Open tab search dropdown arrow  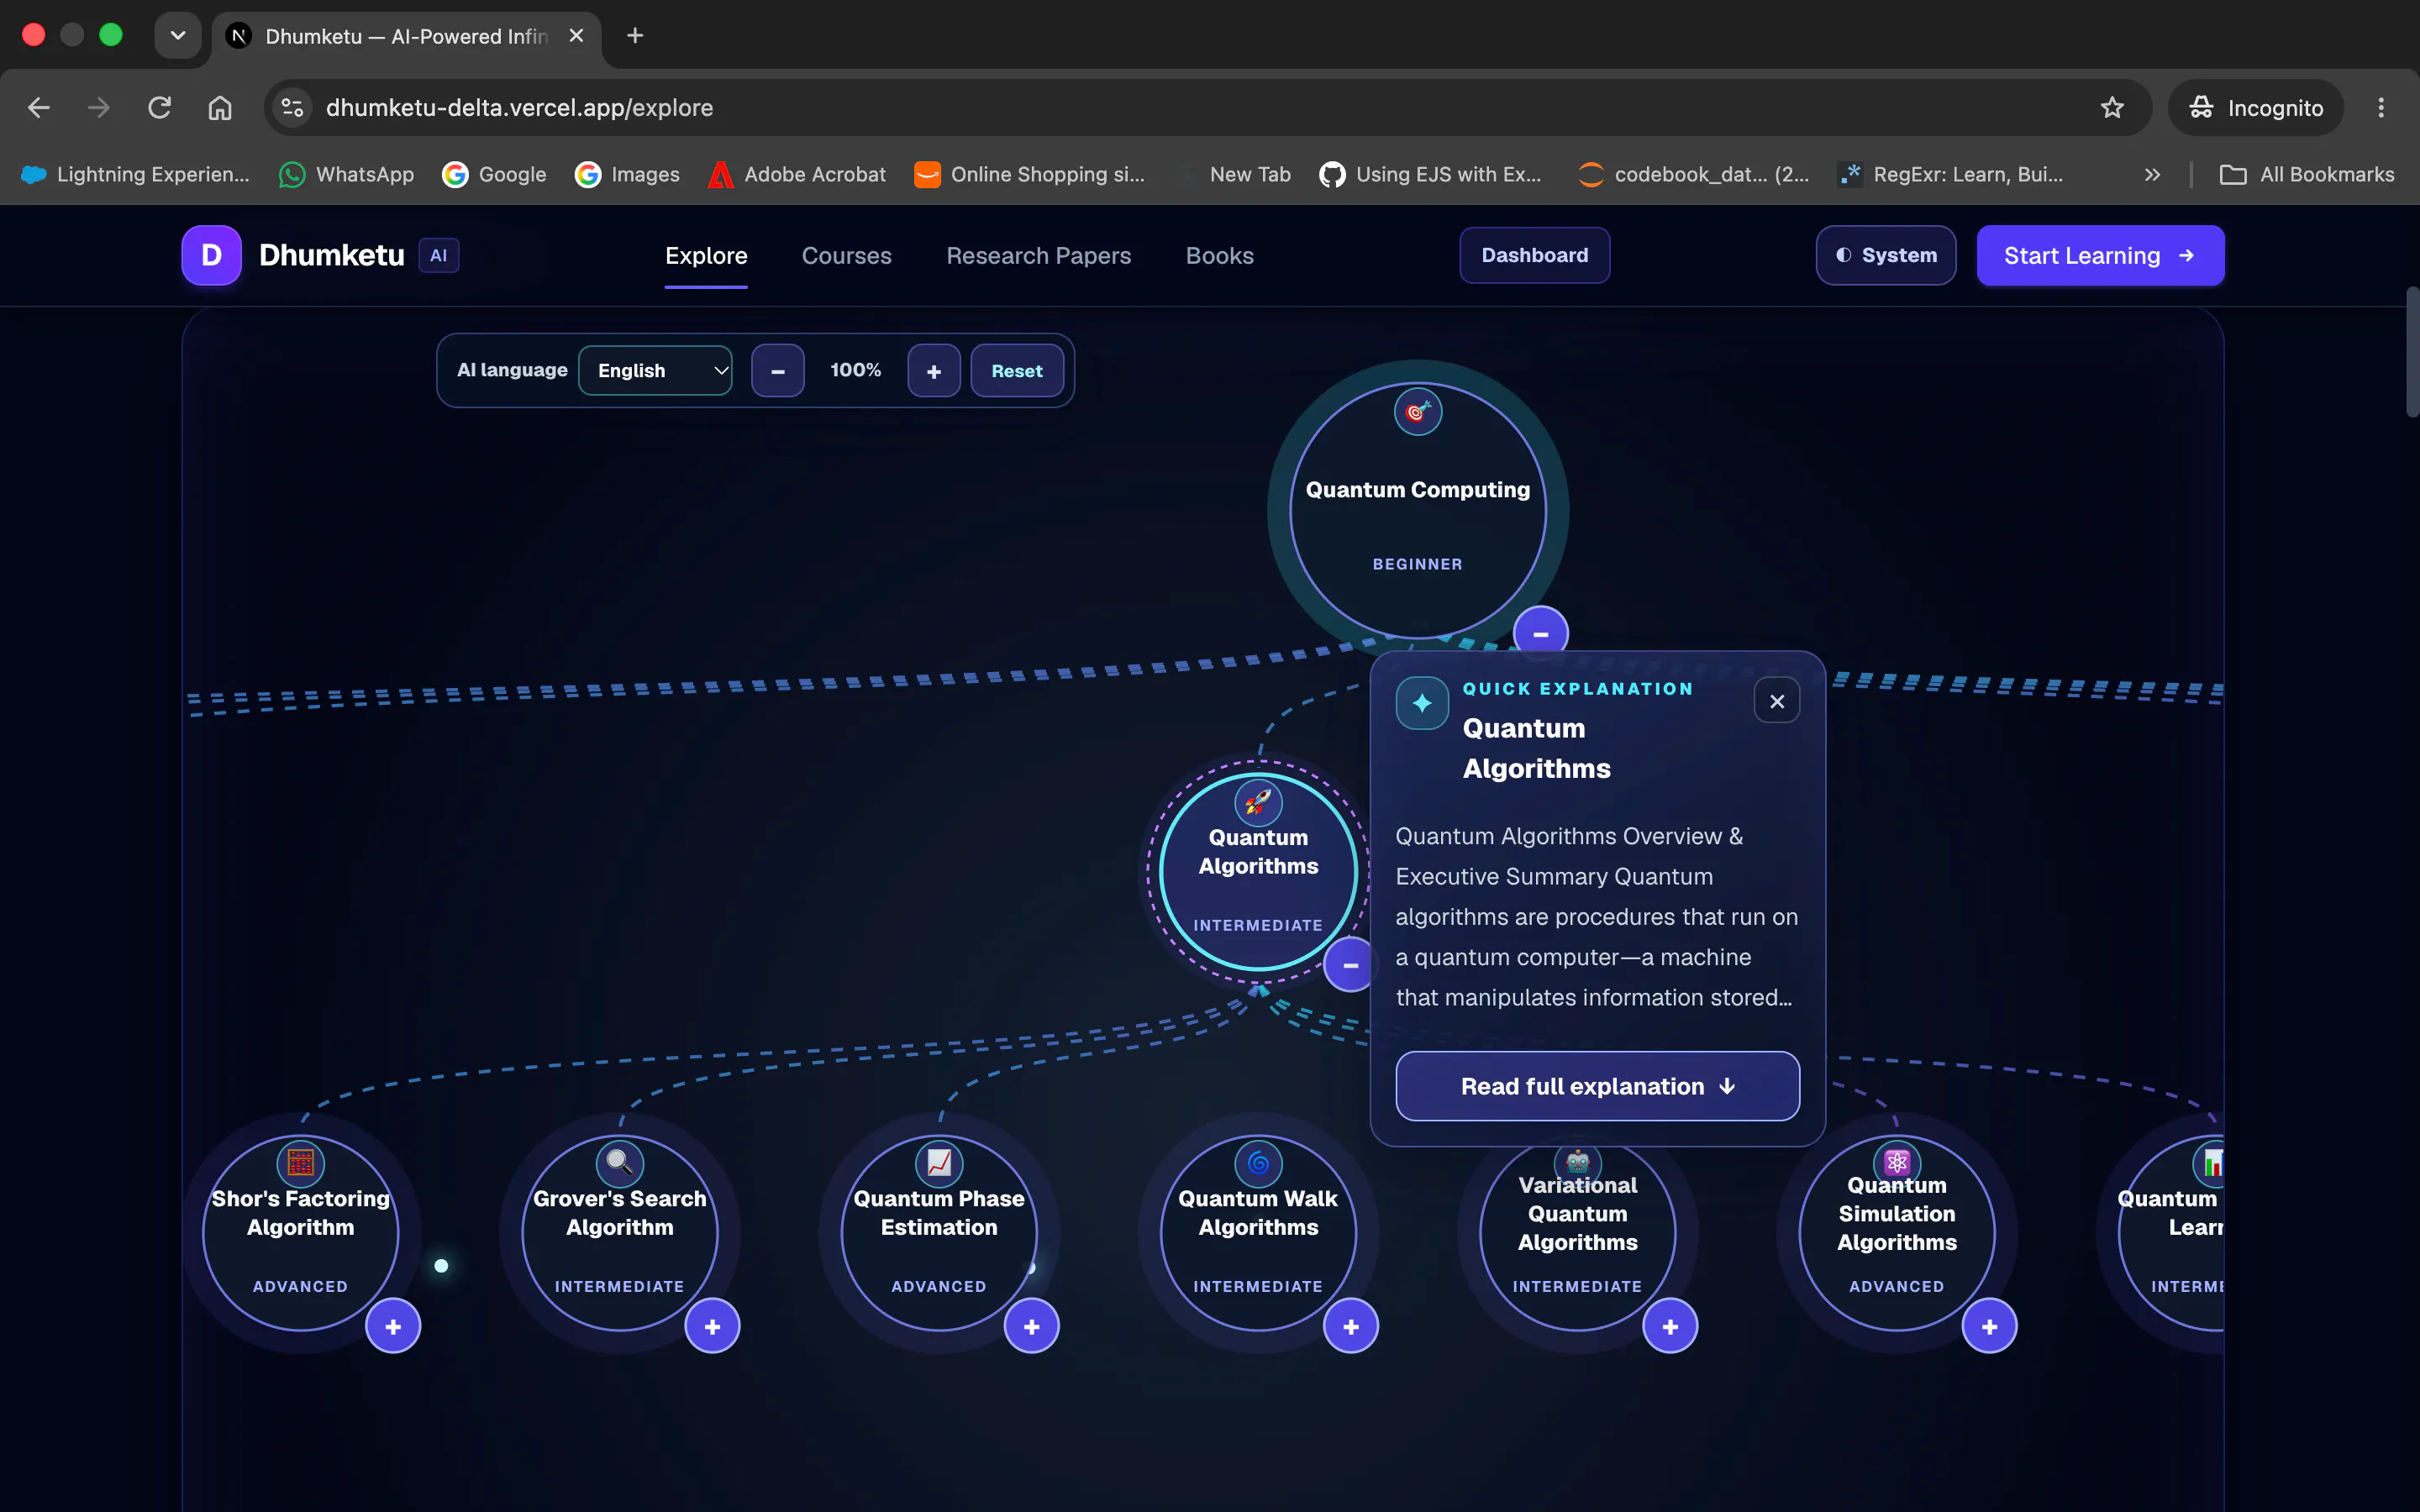tap(178, 36)
